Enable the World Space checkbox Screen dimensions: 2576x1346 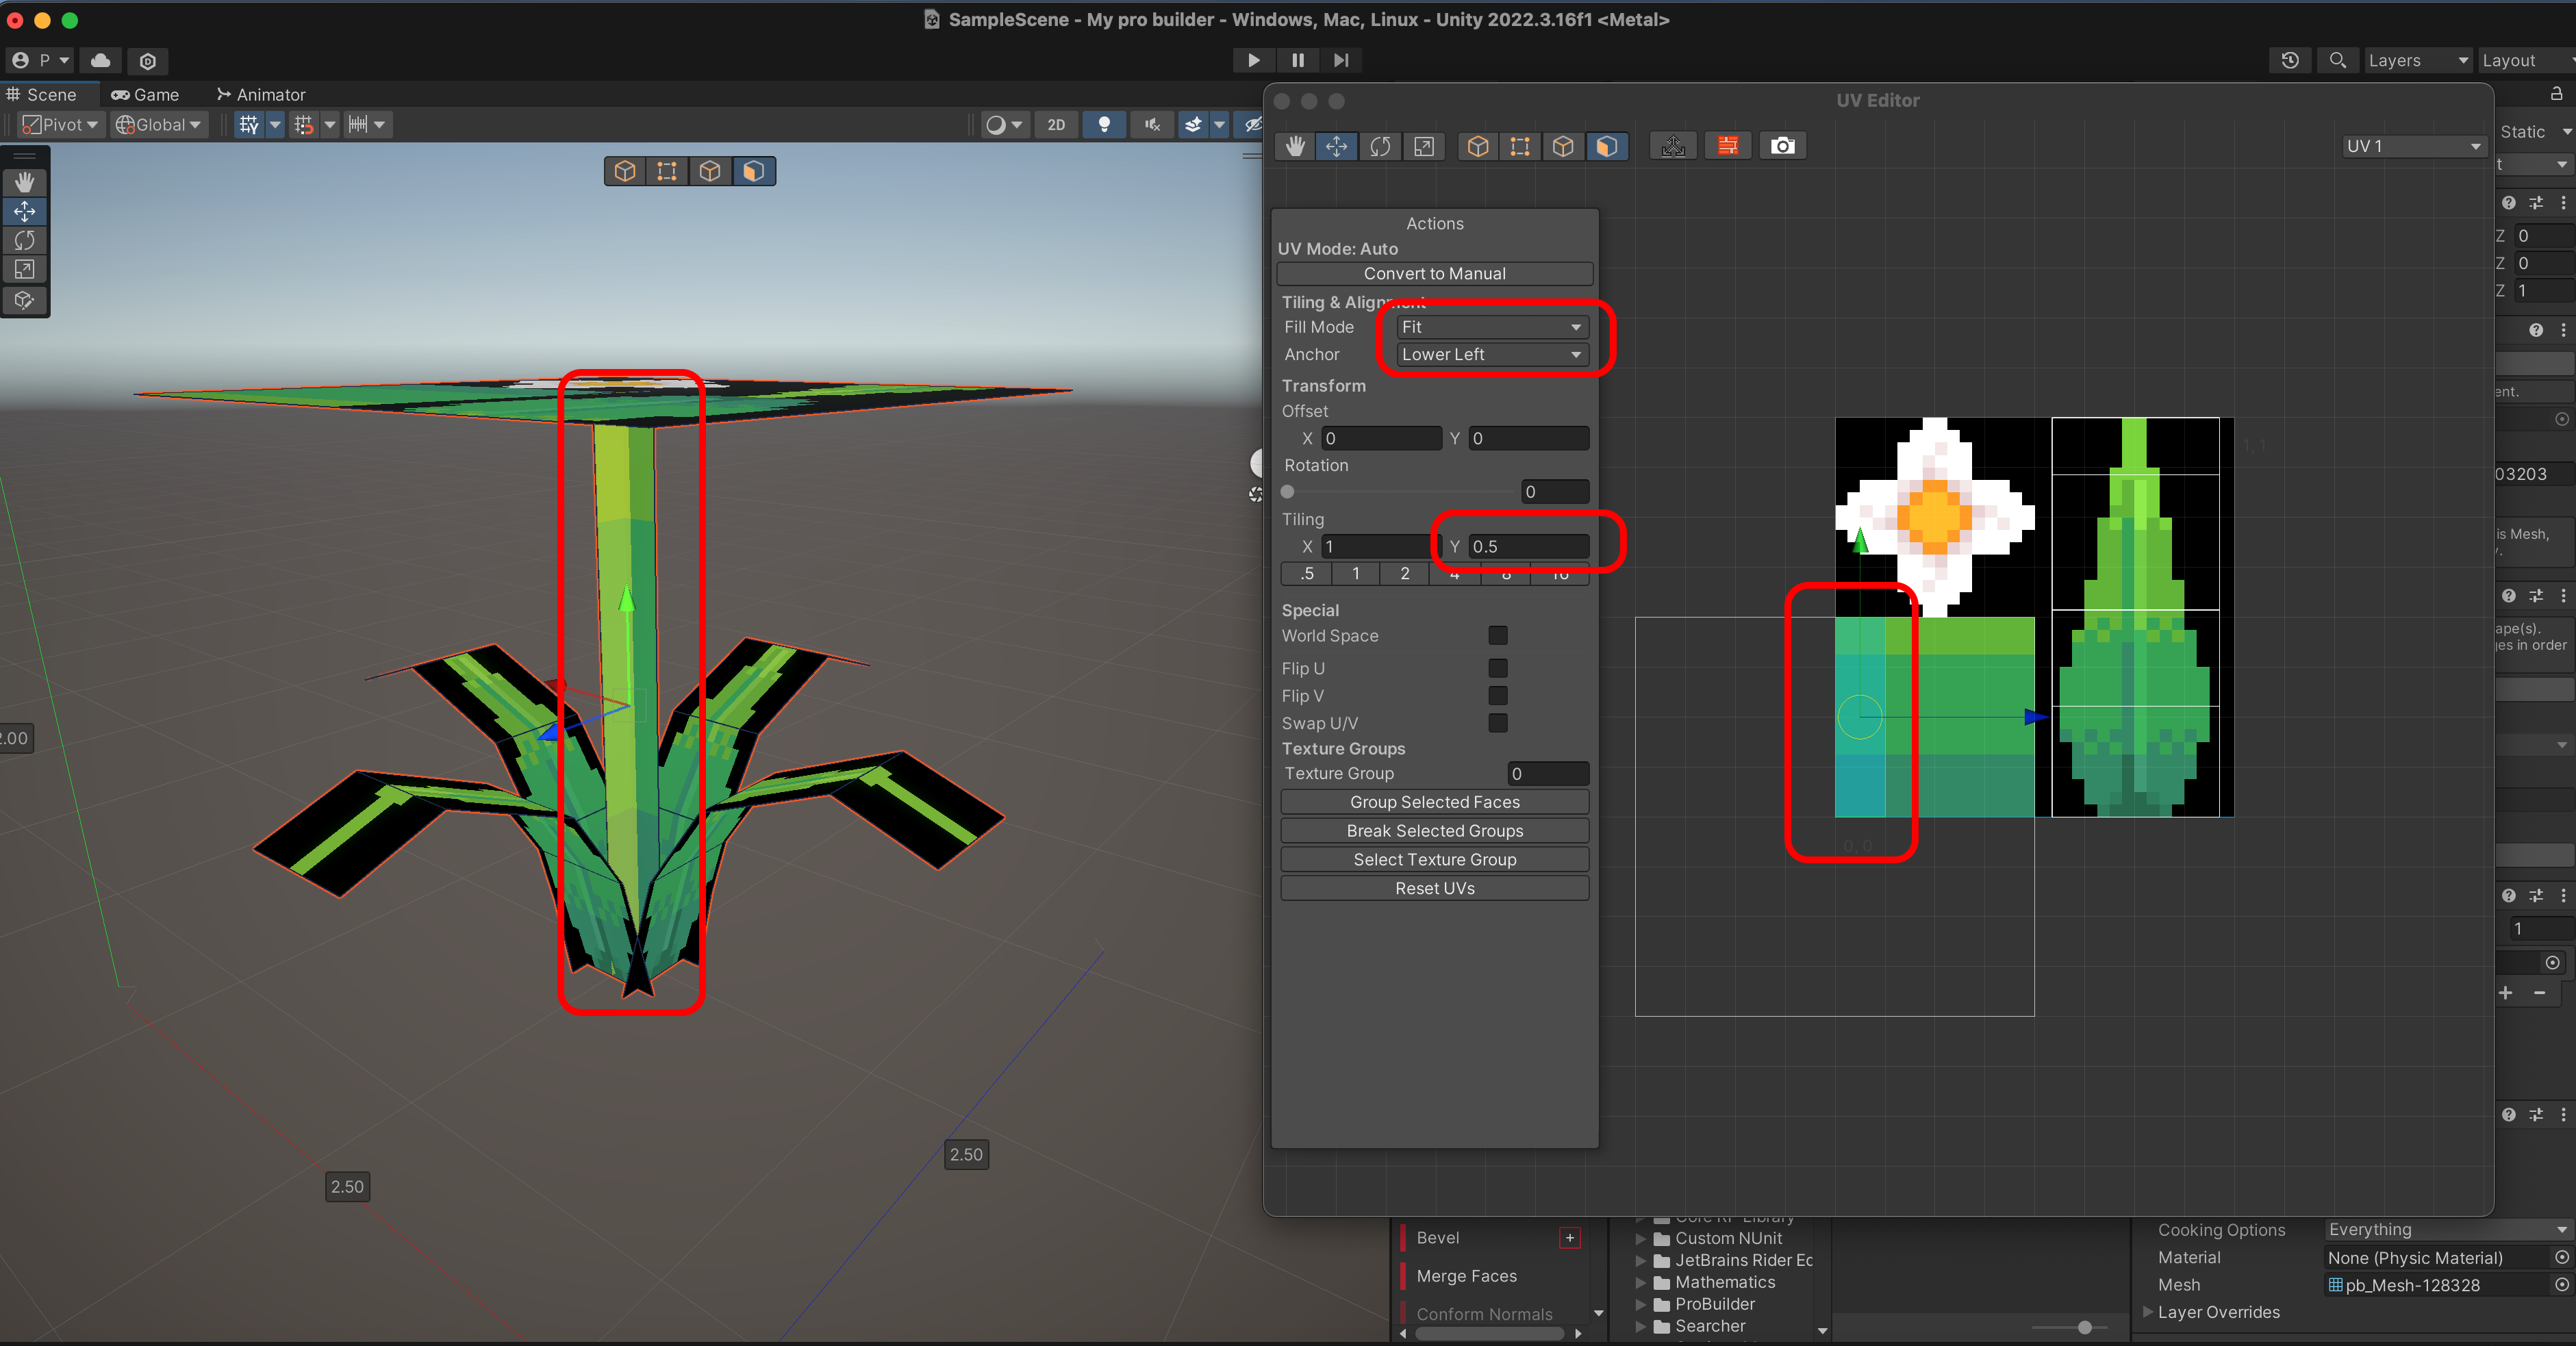tap(1497, 635)
